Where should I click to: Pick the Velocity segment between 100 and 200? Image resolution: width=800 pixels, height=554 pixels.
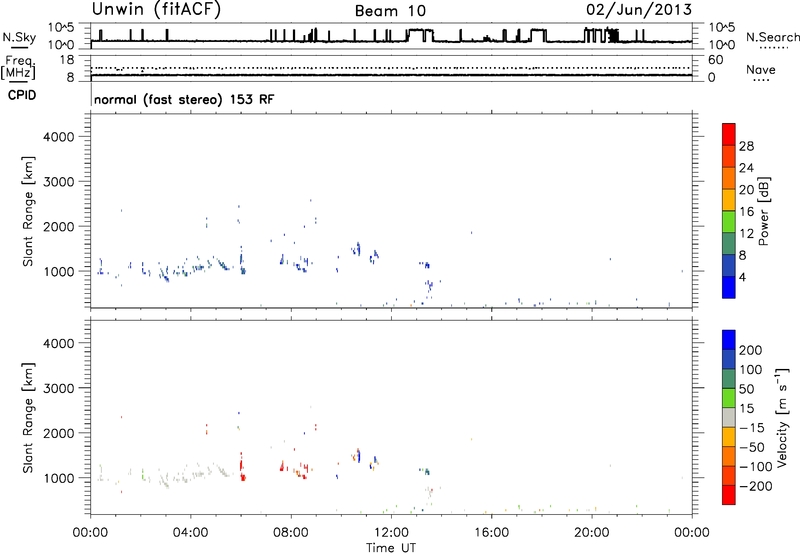pyautogui.click(x=729, y=360)
